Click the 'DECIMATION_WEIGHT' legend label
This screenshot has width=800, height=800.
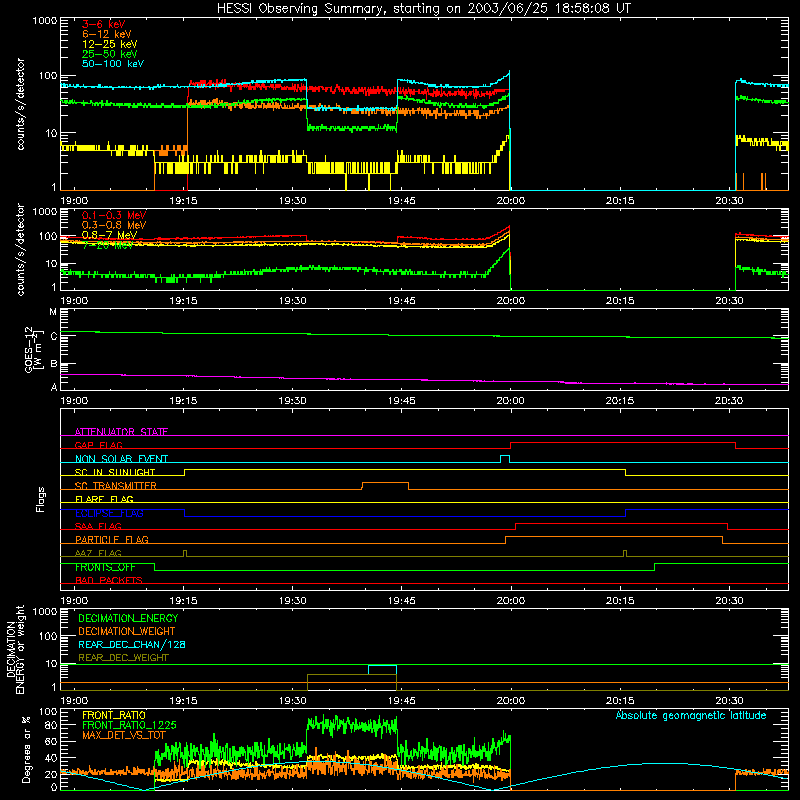pos(127,631)
